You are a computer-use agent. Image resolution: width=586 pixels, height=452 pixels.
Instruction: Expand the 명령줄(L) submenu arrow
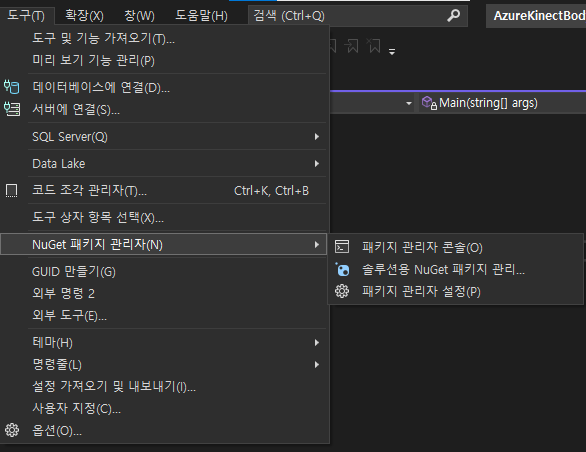point(317,365)
